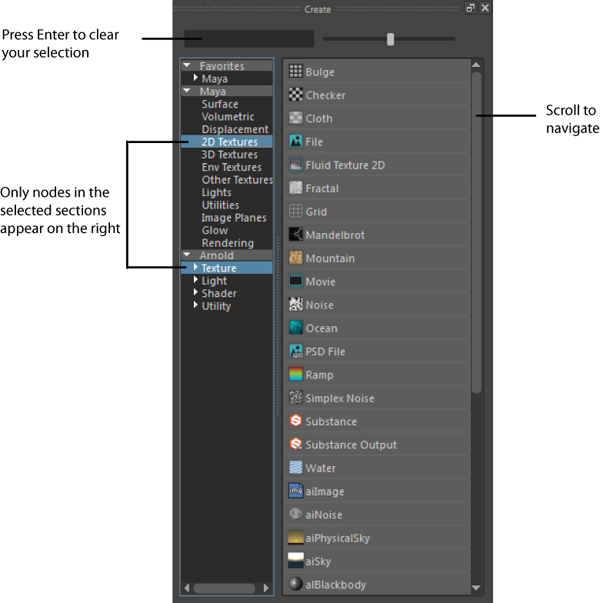The width and height of the screenshot is (600, 603).
Task: Float the Create panel with the undock icon
Action: [470, 8]
